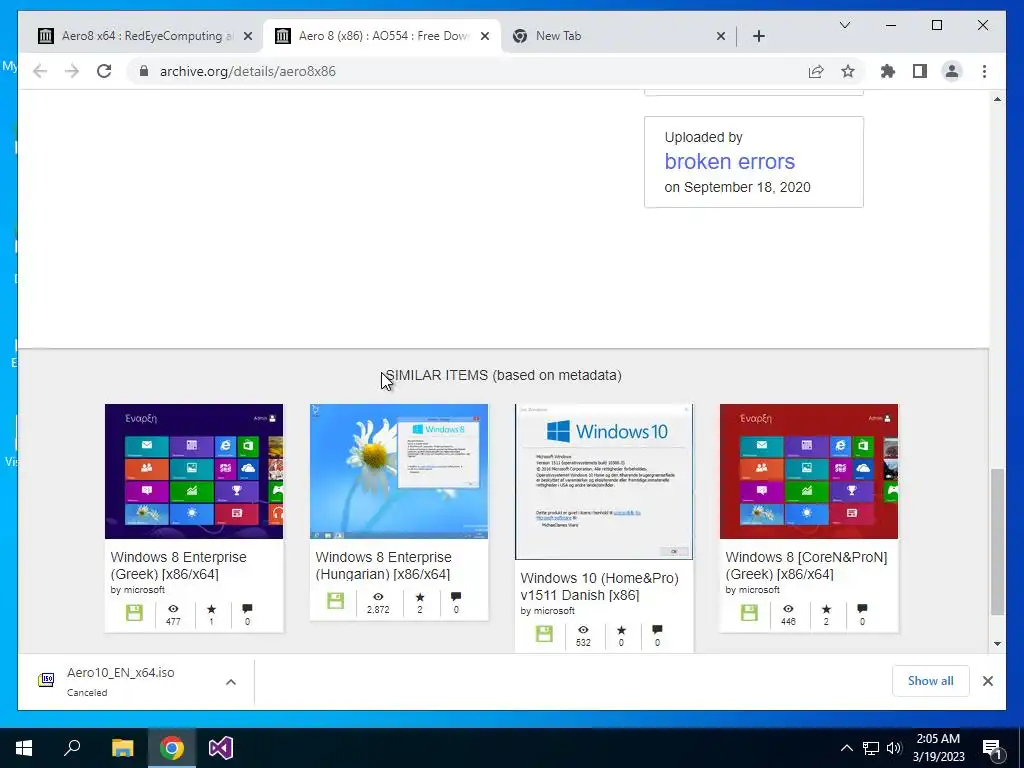Go back to previous page
The image size is (1024, 768).
40,71
